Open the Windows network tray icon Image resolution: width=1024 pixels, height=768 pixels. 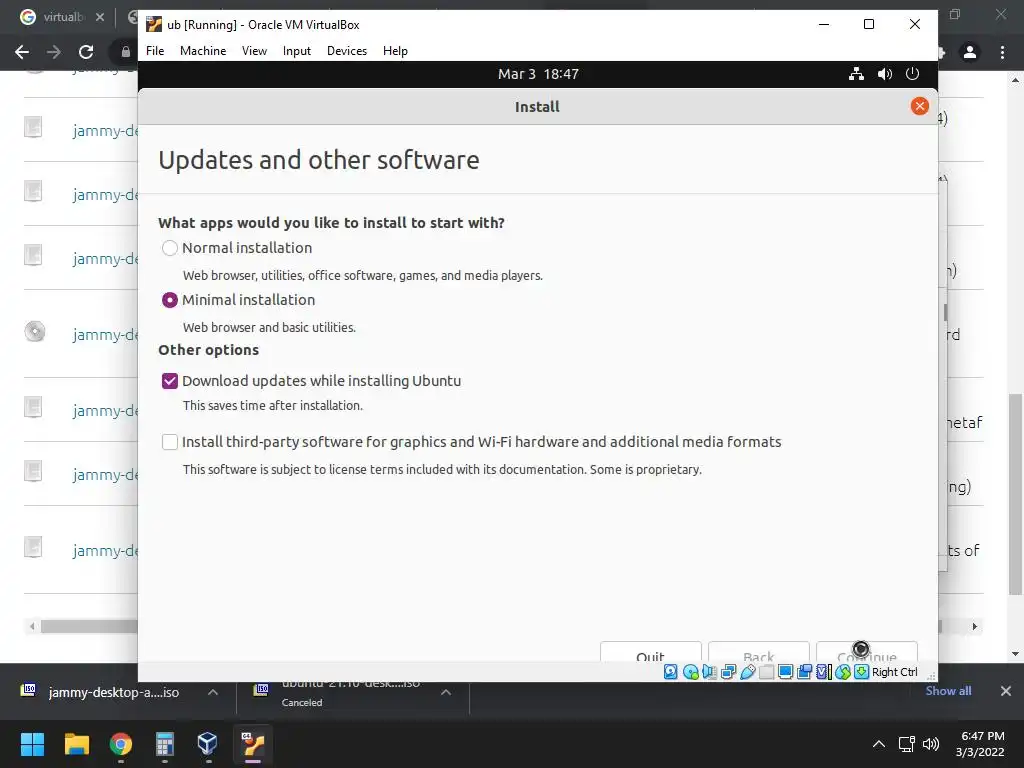[x=906, y=744]
